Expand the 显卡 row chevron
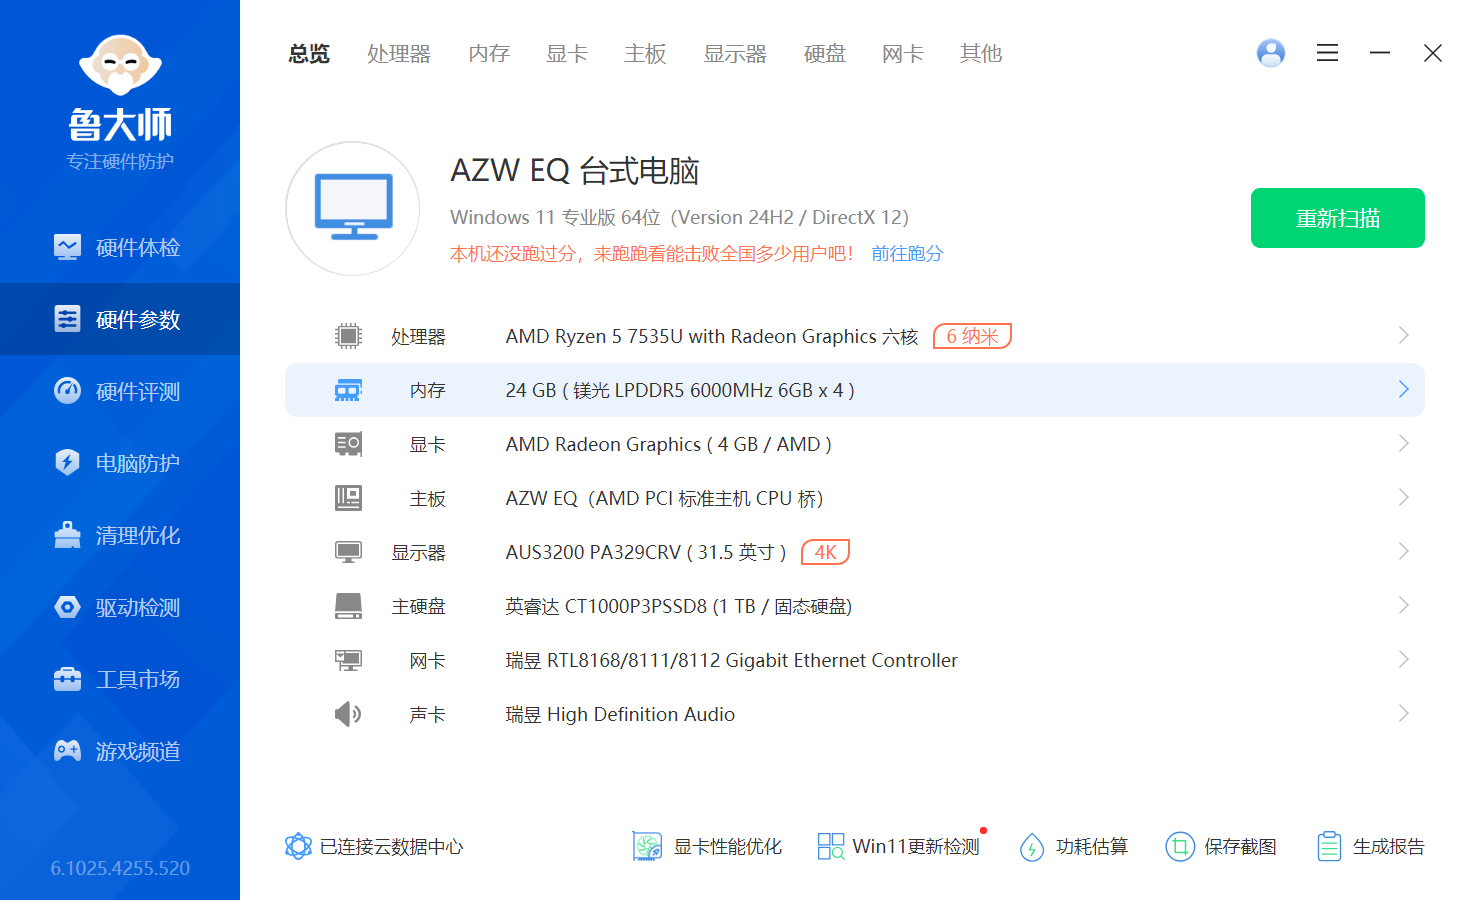This screenshot has width=1470, height=900. click(1404, 443)
